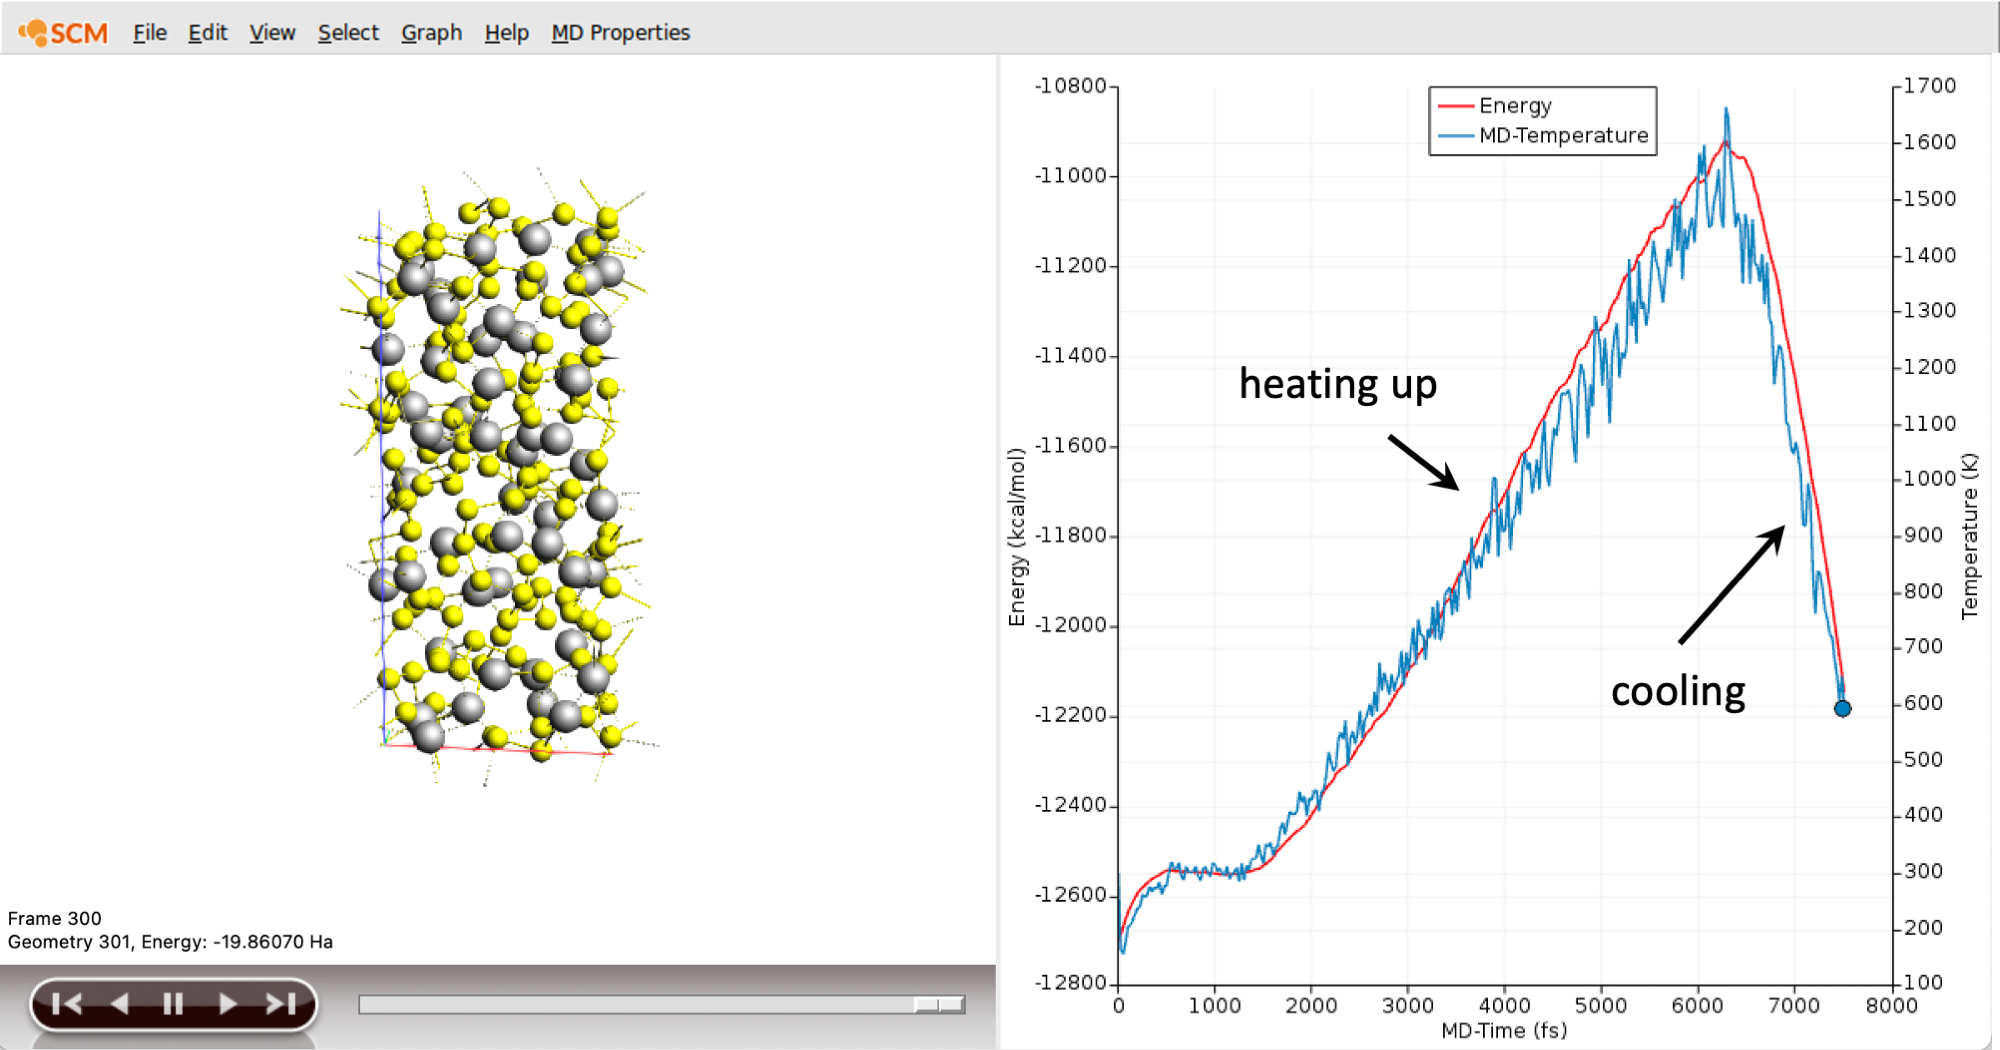Skip to the last frame of the movie

coord(280,1001)
